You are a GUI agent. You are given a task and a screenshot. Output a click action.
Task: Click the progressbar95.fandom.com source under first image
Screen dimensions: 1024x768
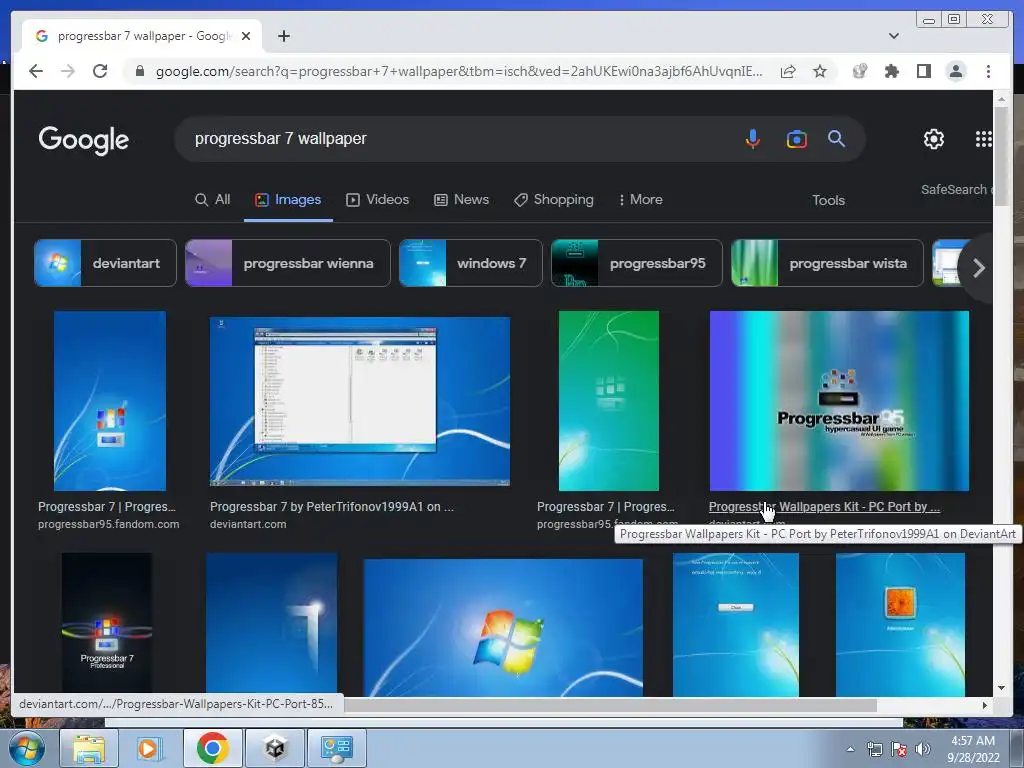108,524
